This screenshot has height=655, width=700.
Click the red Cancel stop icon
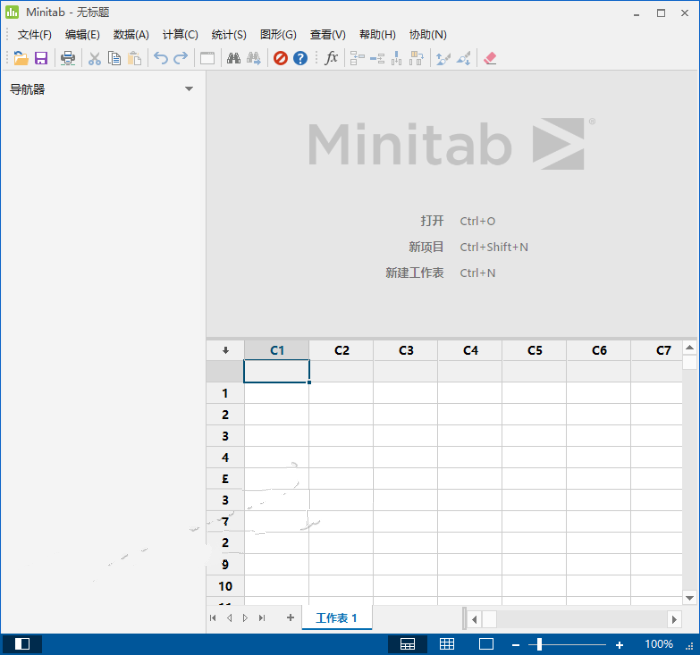pyautogui.click(x=280, y=58)
